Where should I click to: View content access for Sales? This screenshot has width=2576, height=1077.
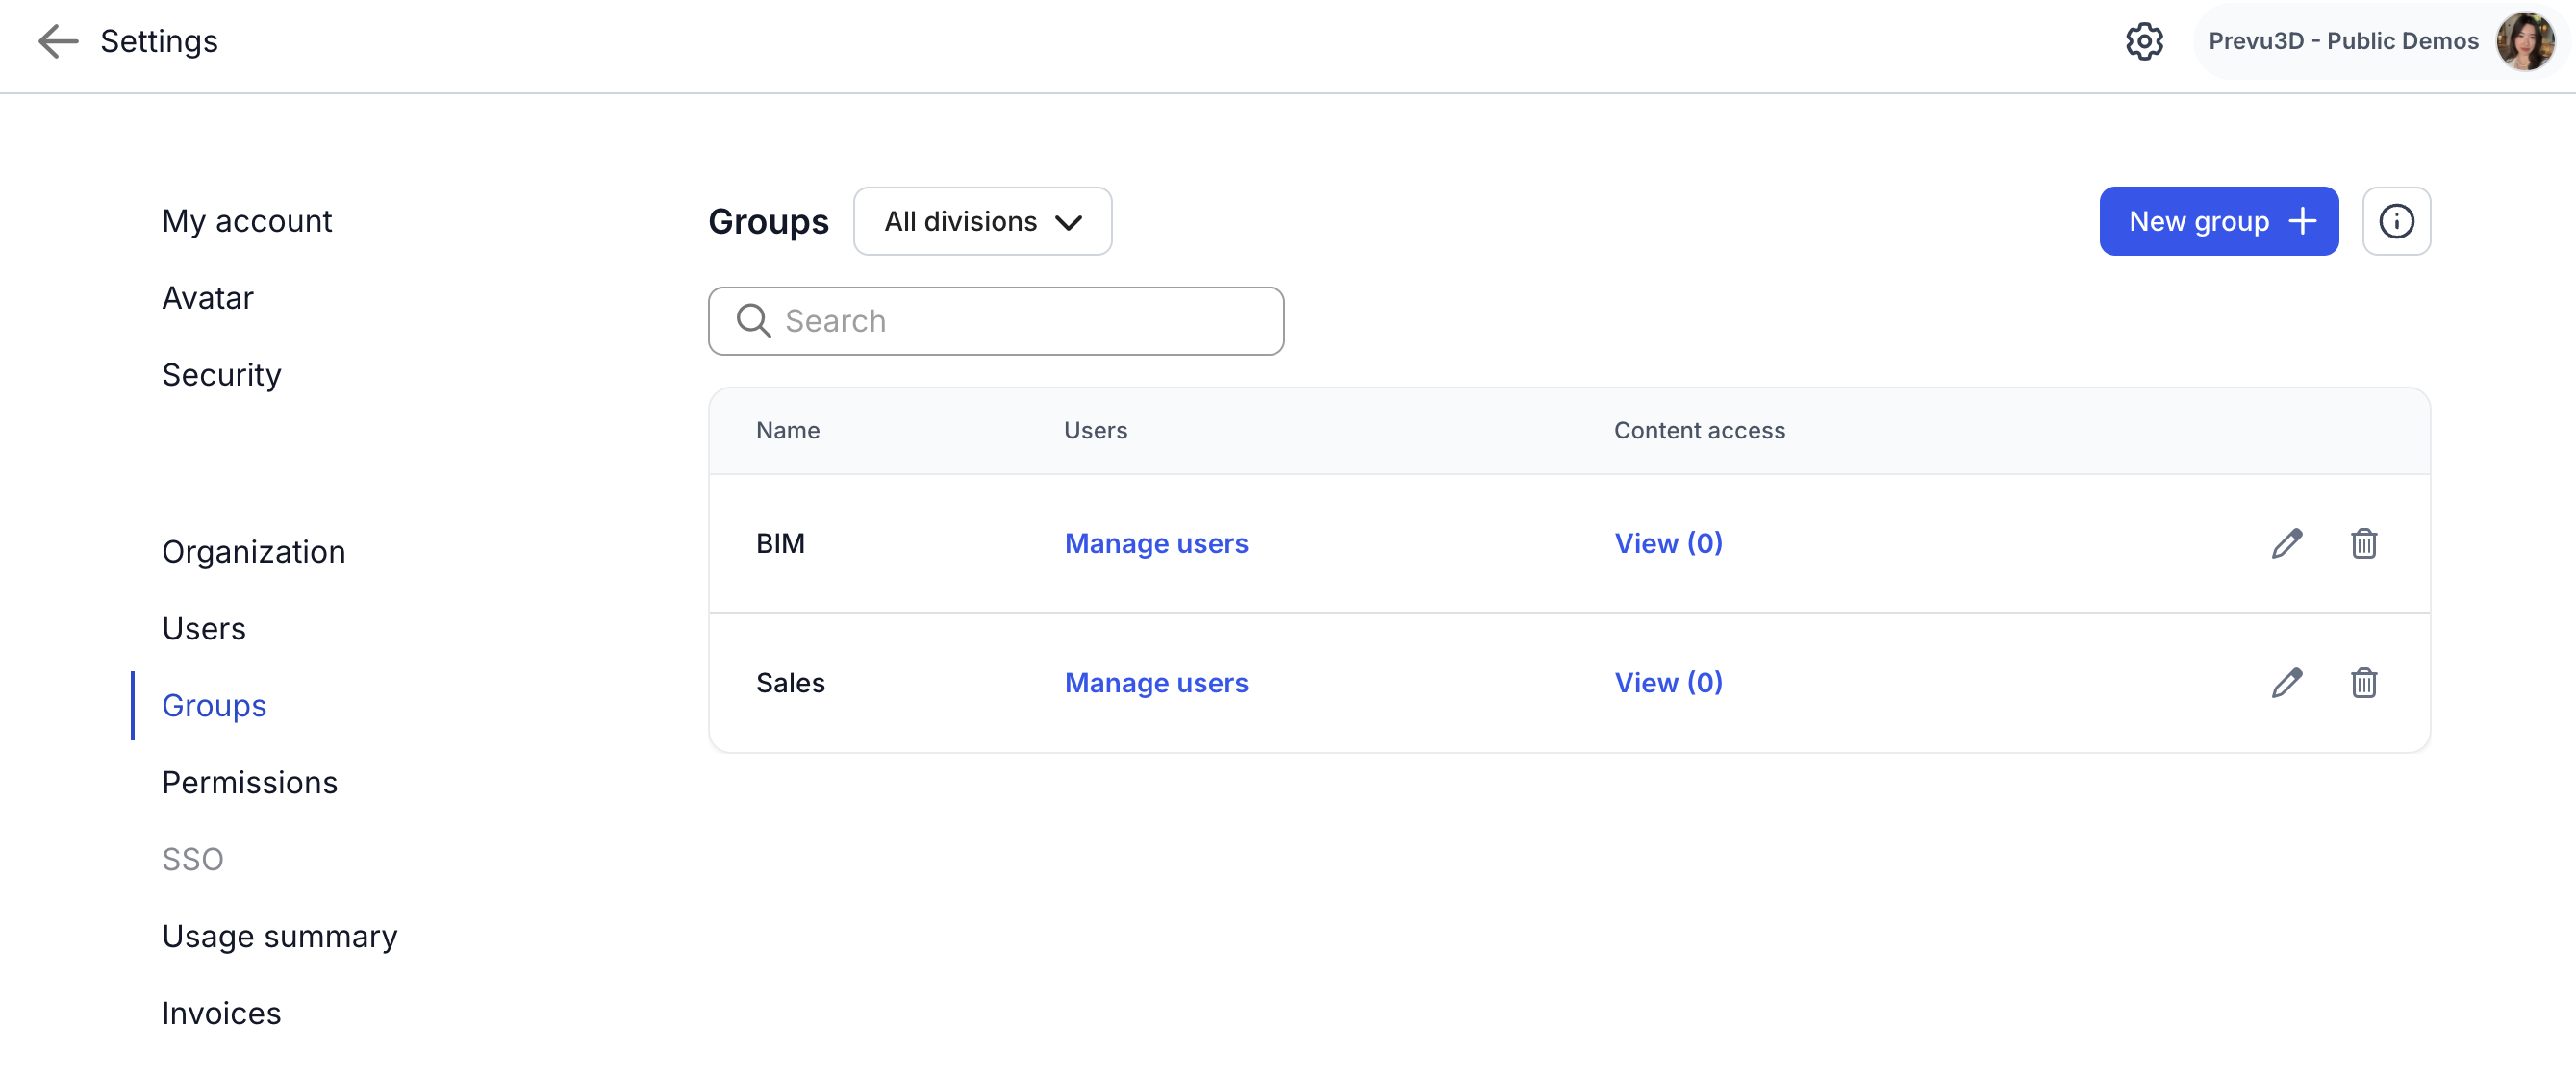(x=1667, y=682)
